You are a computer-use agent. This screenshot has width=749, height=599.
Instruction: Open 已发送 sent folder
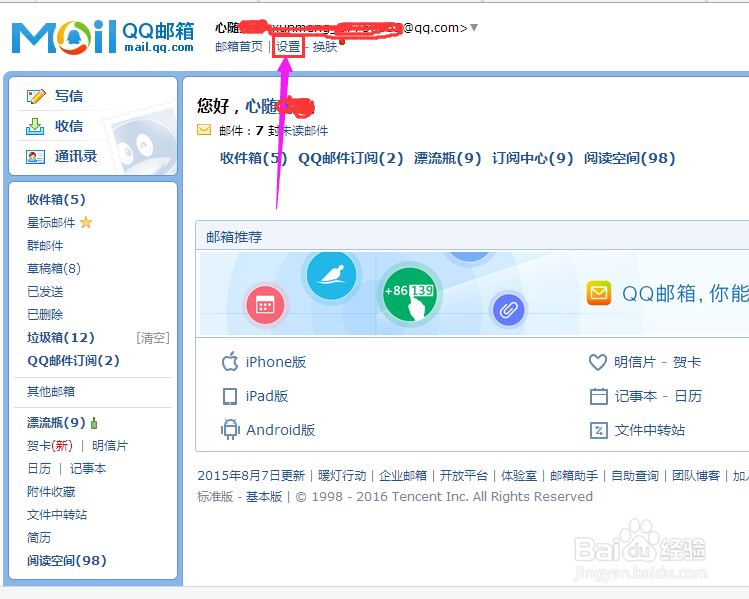[x=45, y=291]
